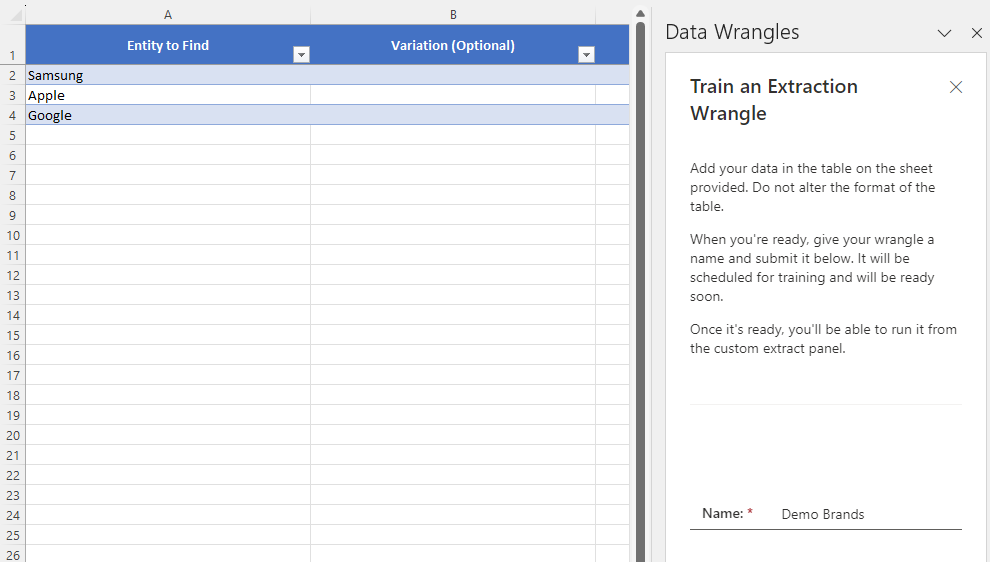Select the Entity to Find header cell
990x562 pixels.
click(x=168, y=45)
